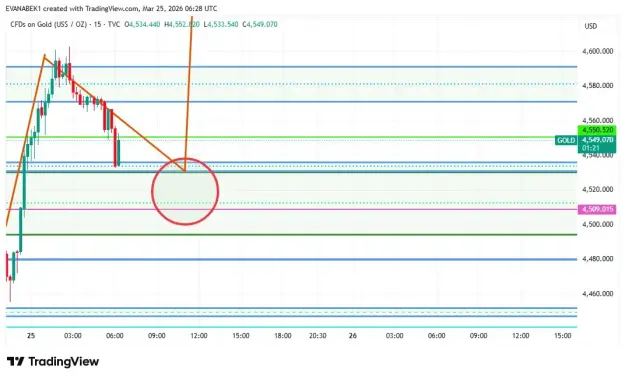Click the 03:00 label just after date 25
The width and height of the screenshot is (625, 379).
tap(73, 336)
